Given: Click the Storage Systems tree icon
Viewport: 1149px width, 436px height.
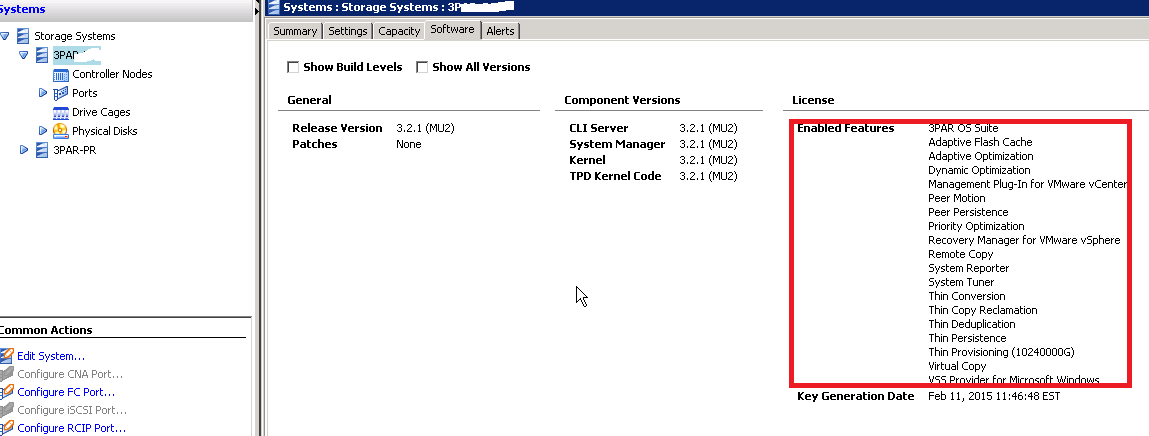Looking at the screenshot, I should pyautogui.click(x=23, y=36).
